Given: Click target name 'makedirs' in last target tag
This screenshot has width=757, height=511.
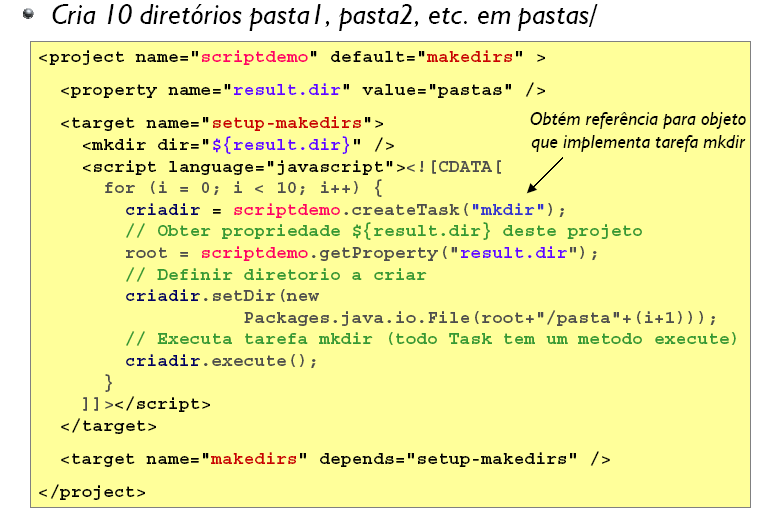Looking at the screenshot, I should (x=254, y=458).
